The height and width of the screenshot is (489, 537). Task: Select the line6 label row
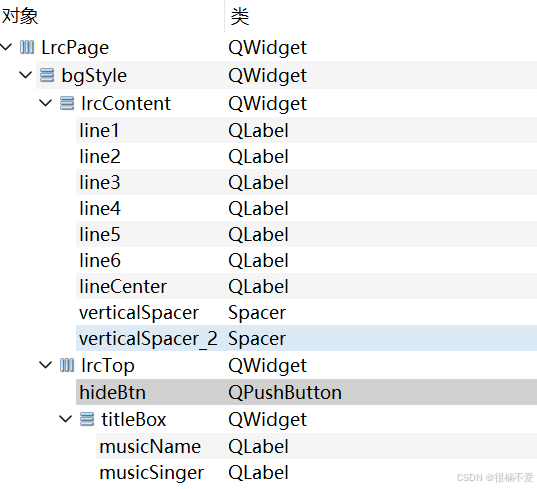pos(307,260)
